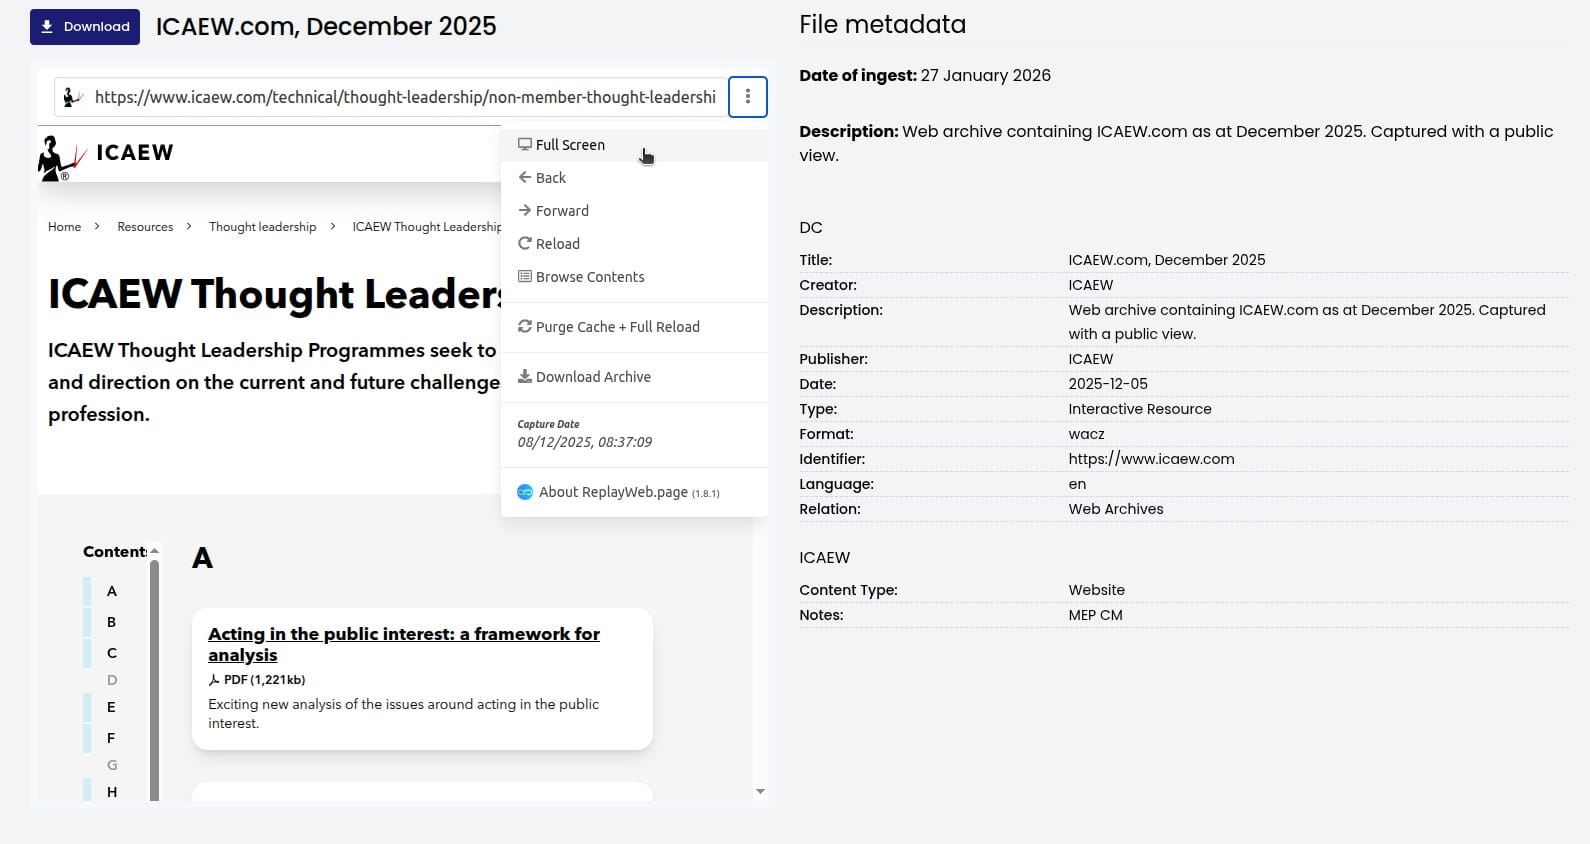Click scroll-up arrow of contents list

click(154, 551)
